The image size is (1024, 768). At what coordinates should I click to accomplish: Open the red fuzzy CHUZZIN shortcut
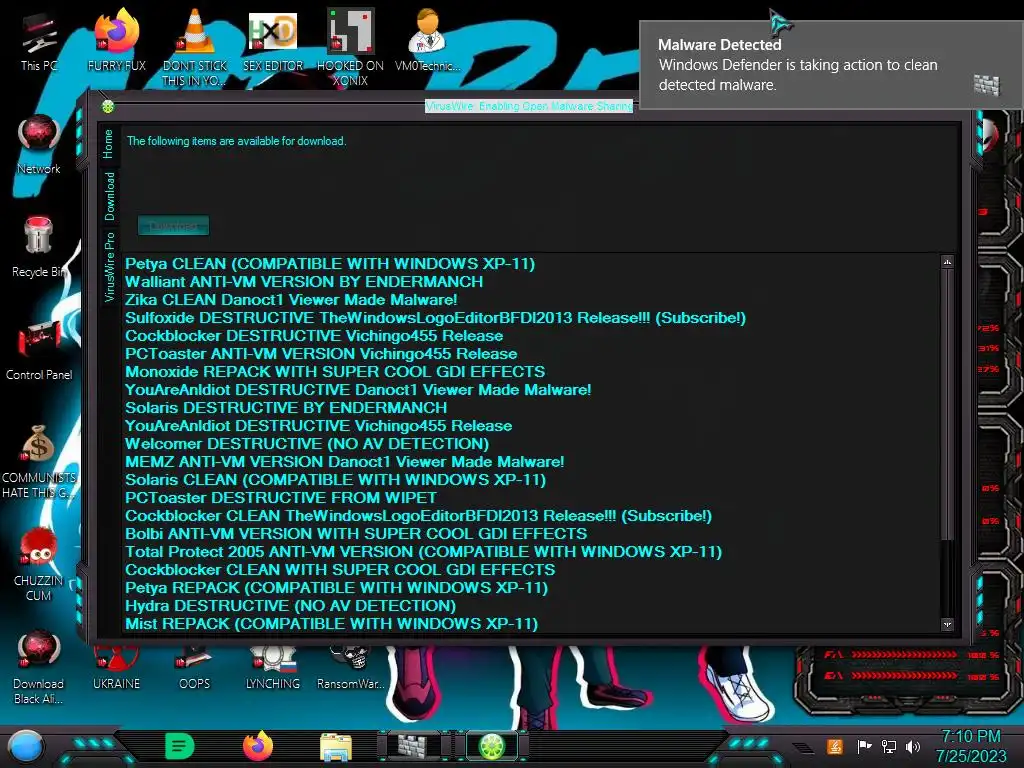click(39, 564)
